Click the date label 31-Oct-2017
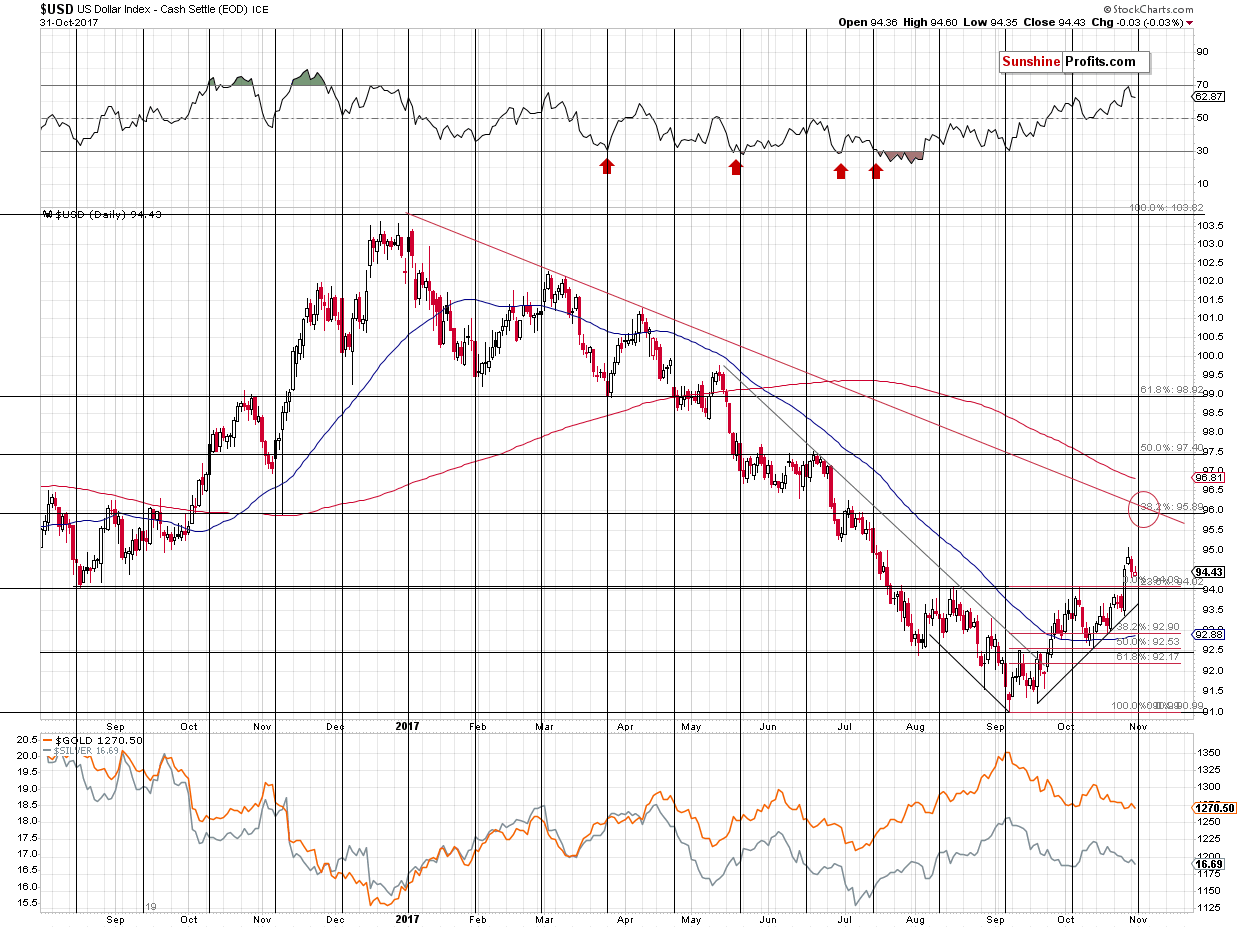This screenshot has width=1240, height=928. coord(69,22)
